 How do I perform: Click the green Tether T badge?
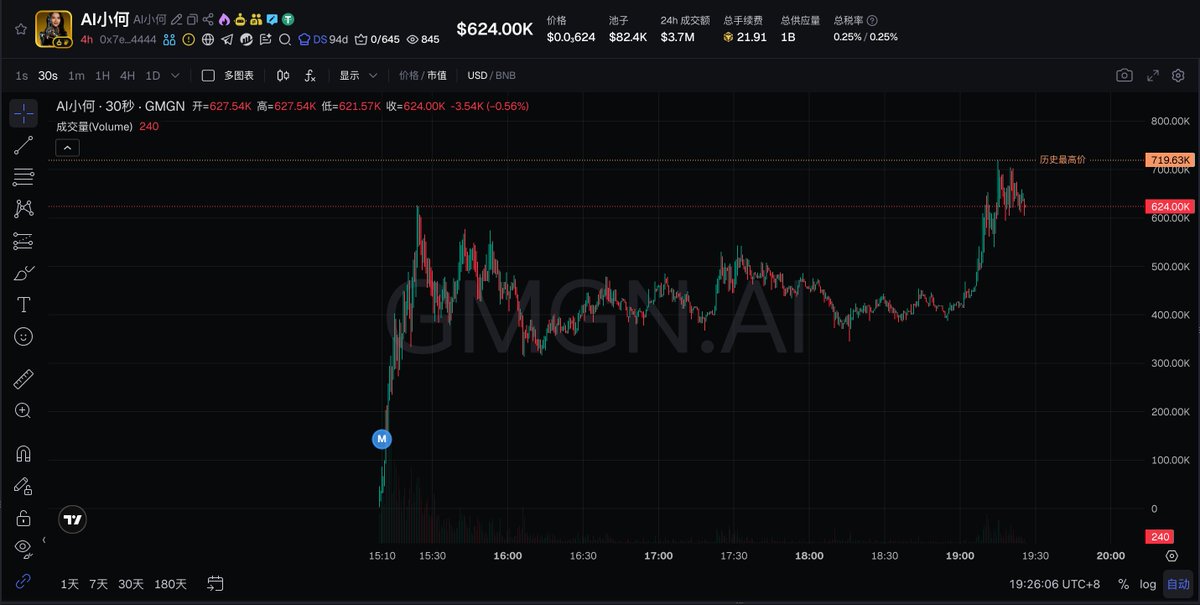[288, 19]
